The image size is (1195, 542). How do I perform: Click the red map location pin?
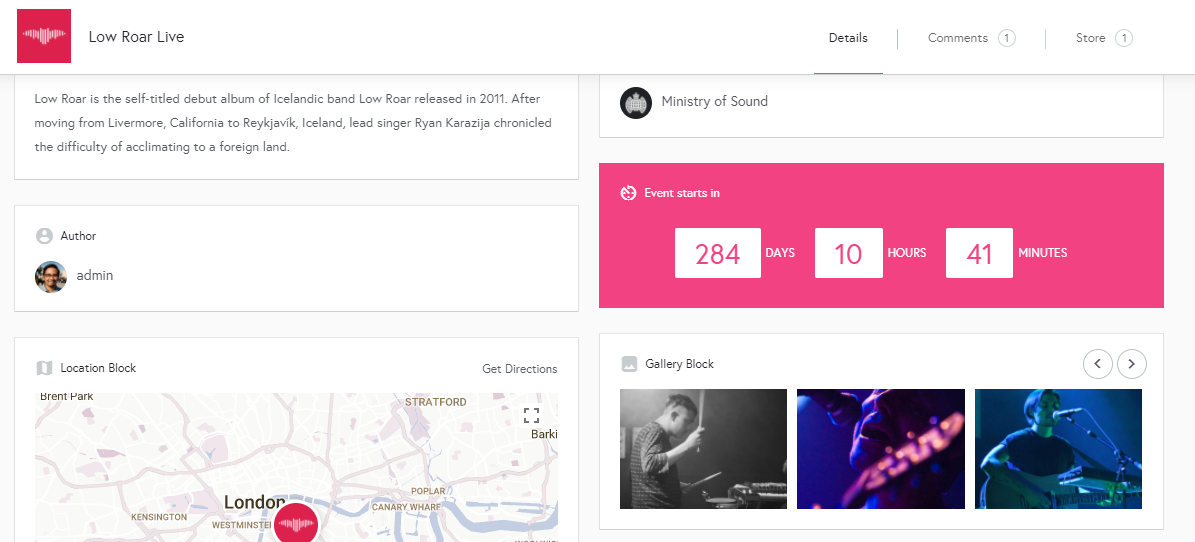pos(296,524)
